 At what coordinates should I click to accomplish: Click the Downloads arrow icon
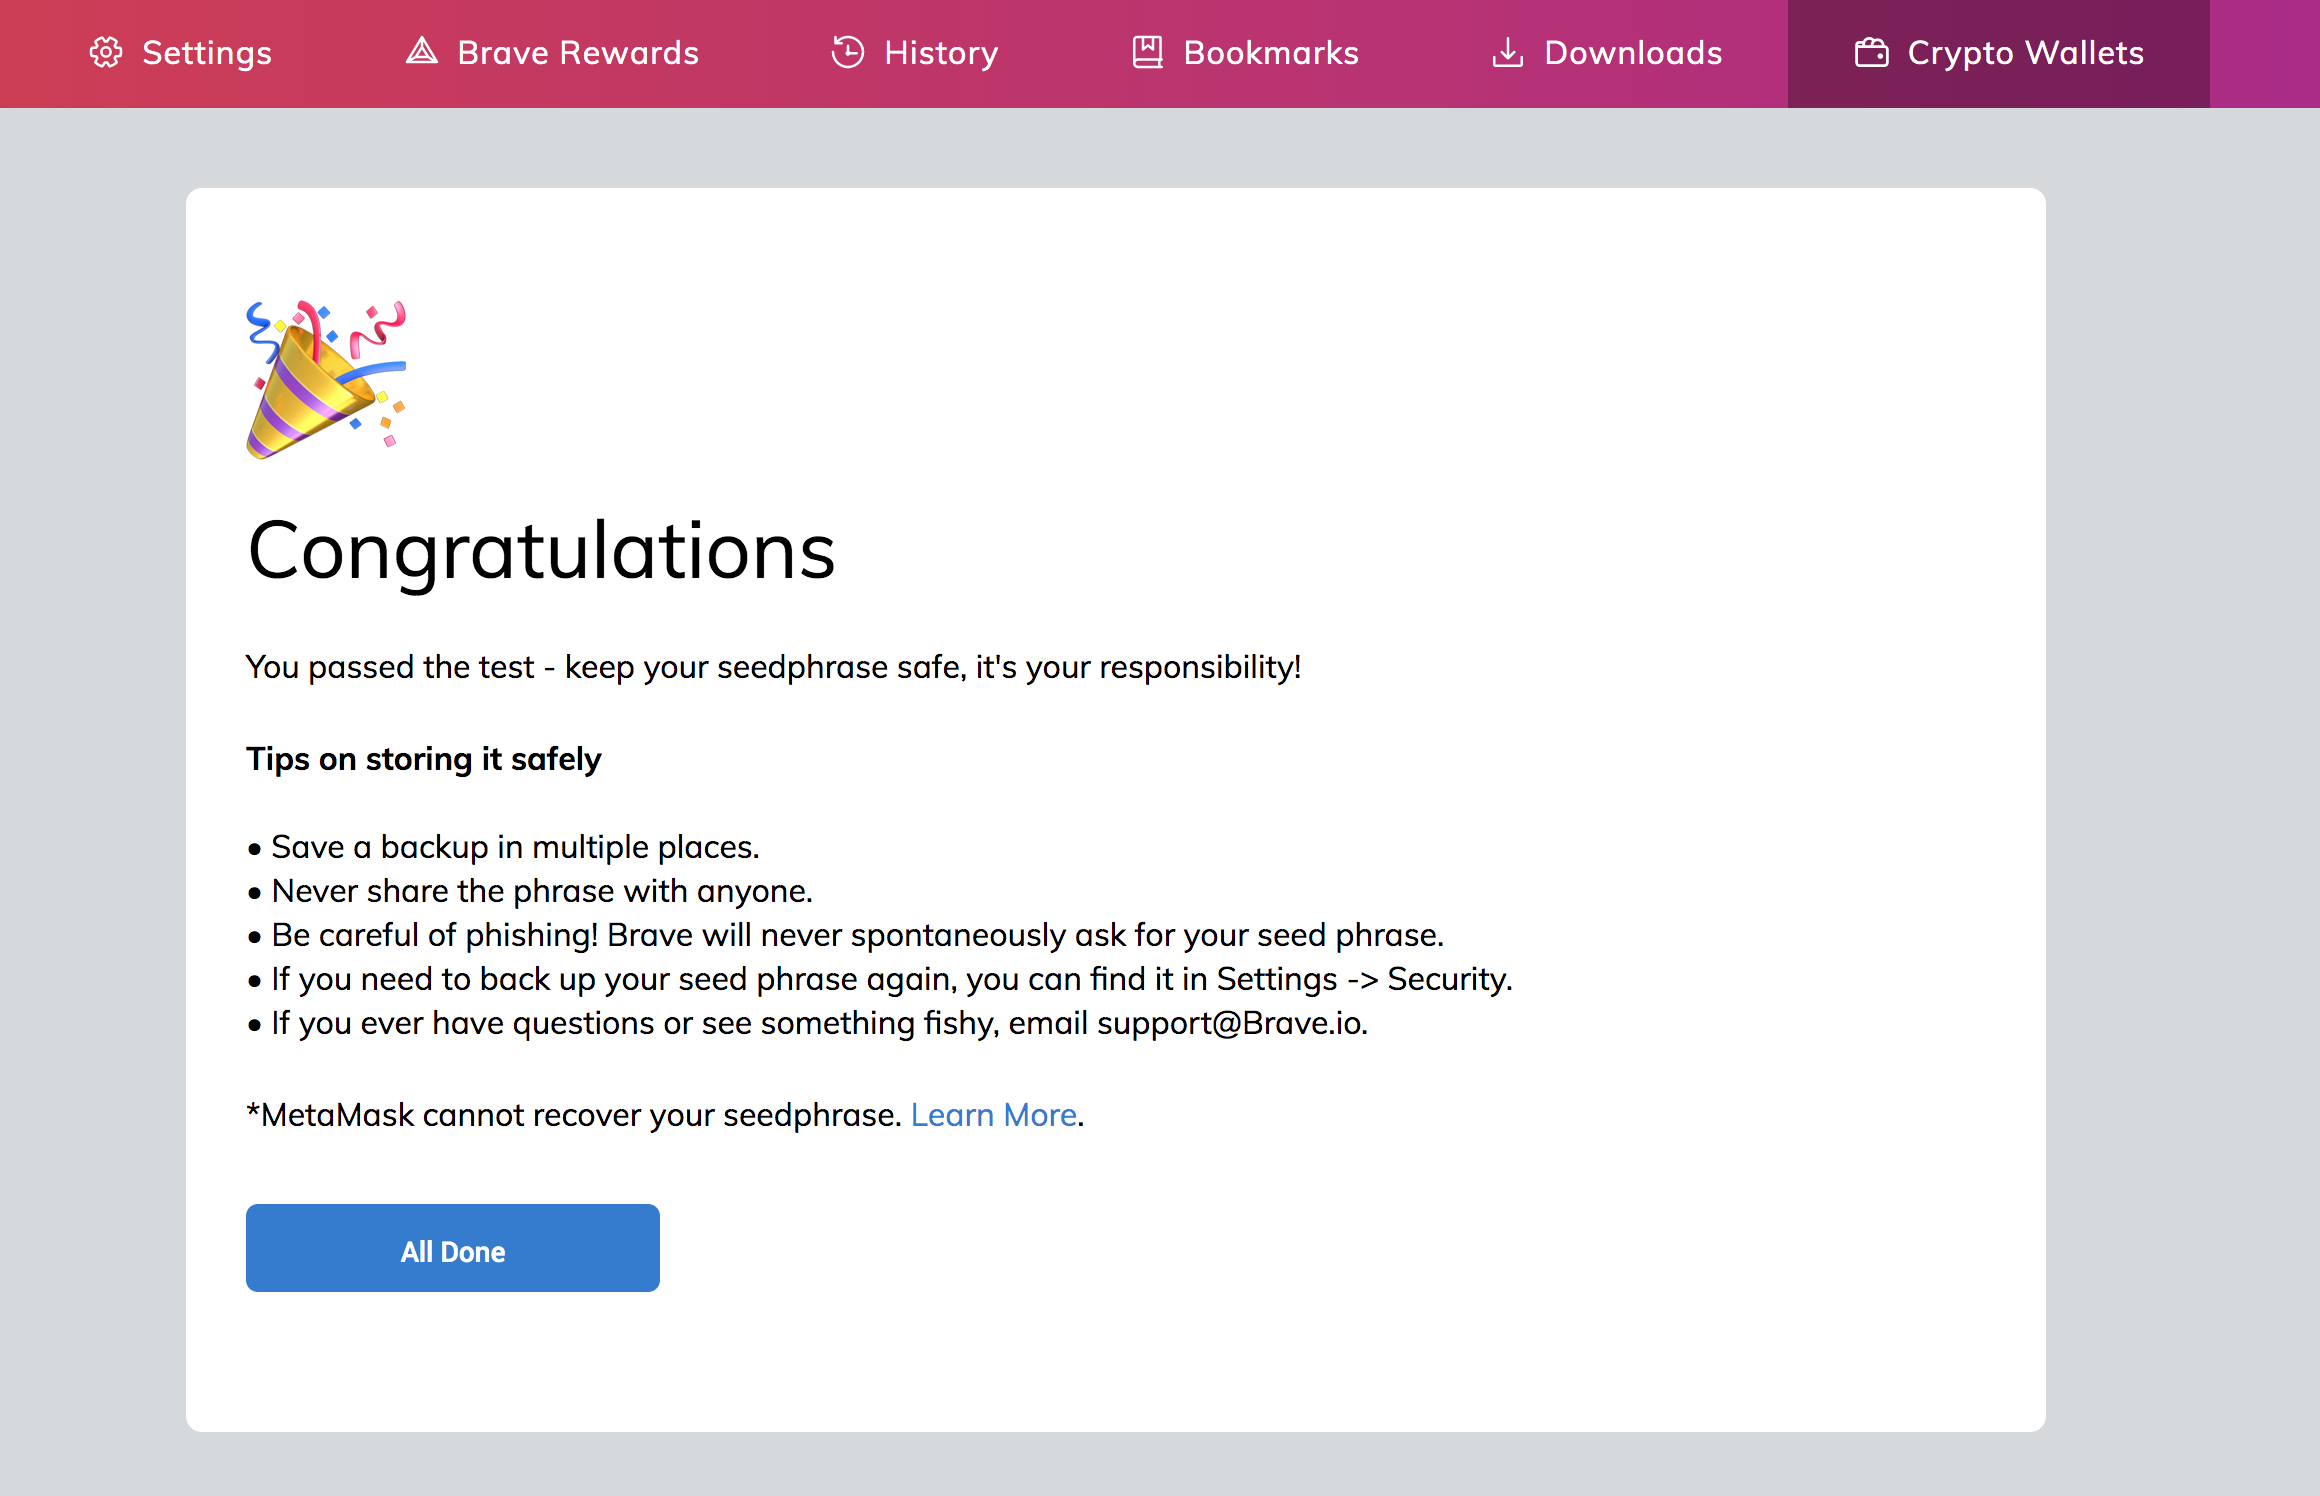(1507, 52)
